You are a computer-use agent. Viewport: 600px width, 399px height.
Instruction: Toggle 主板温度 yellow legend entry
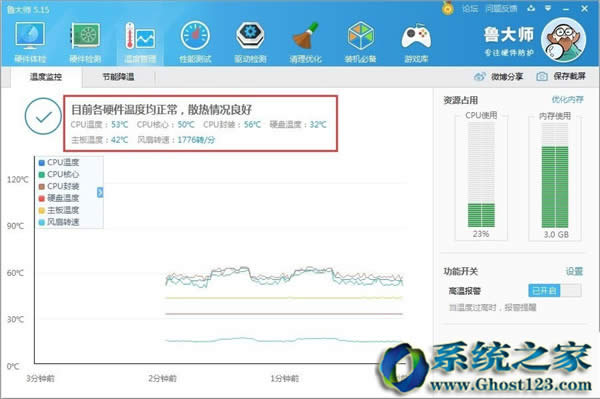pos(59,210)
